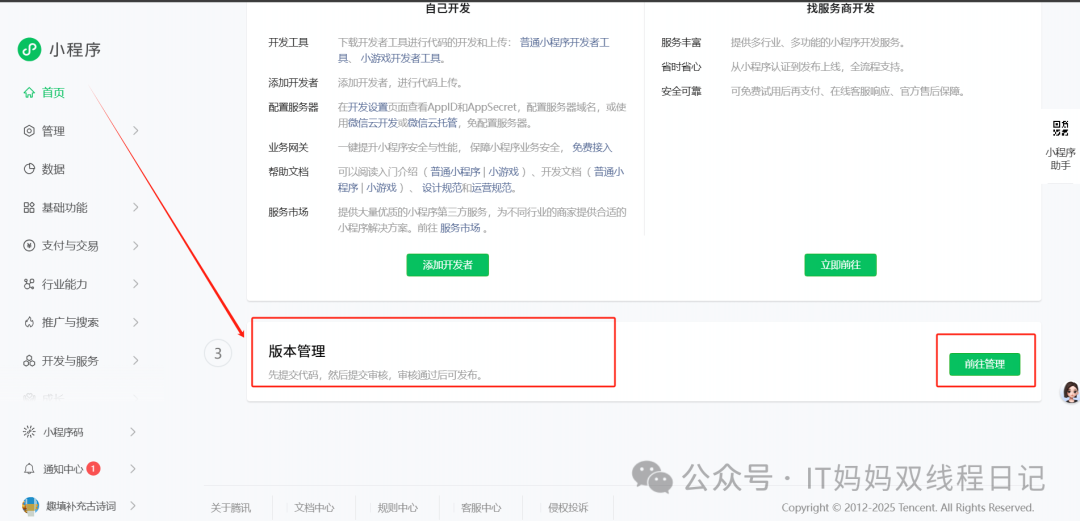Click the 管理 hexagon icon in sidebar

click(29, 131)
